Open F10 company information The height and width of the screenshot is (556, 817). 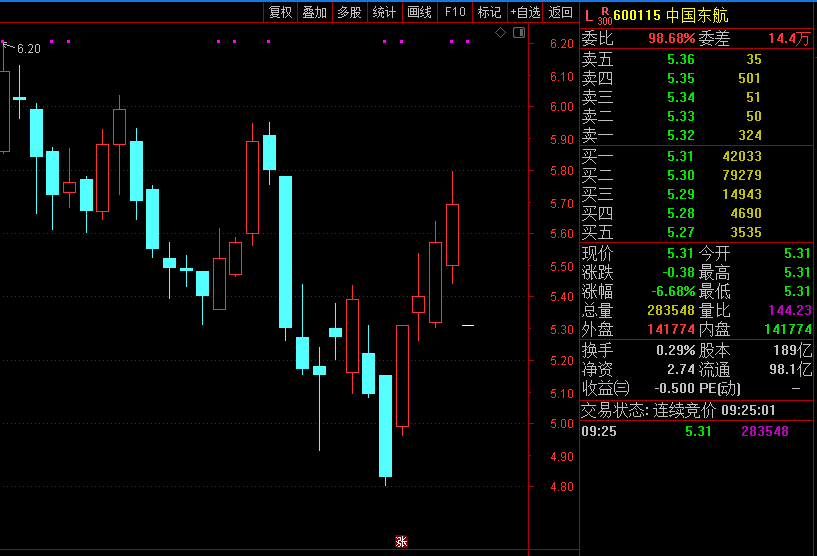coord(455,12)
